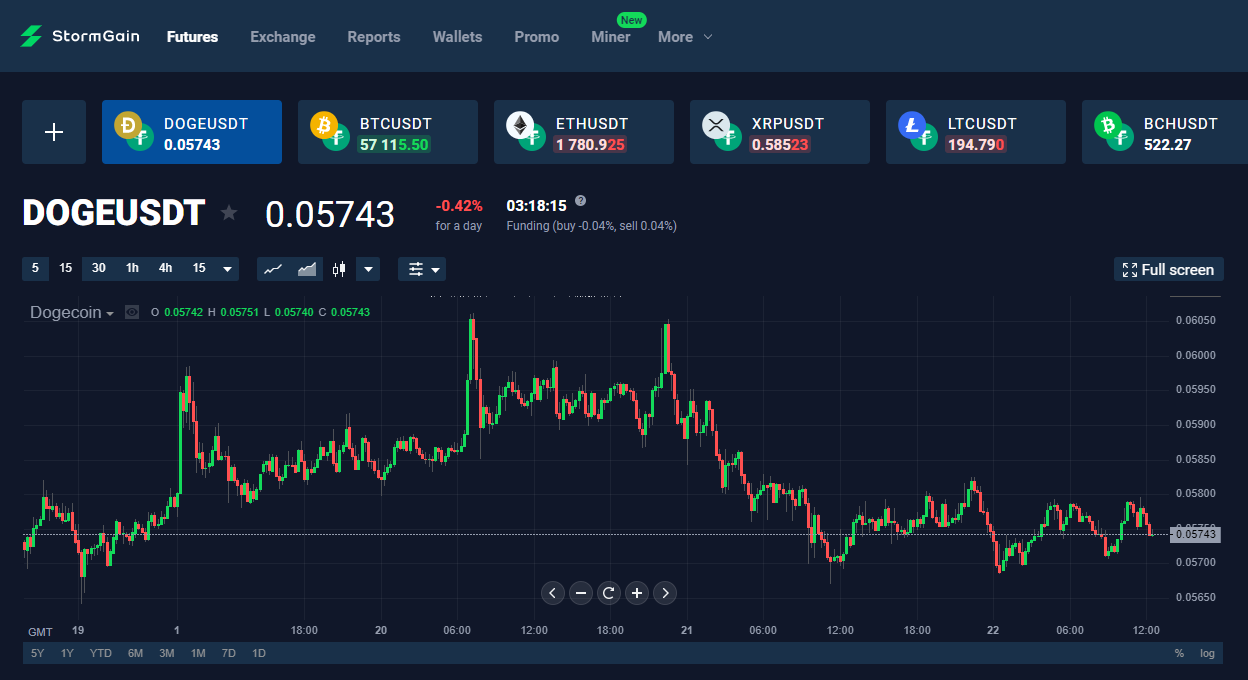1248x680 pixels.
Task: Toggle log scale on price axis
Action: tap(1207, 653)
